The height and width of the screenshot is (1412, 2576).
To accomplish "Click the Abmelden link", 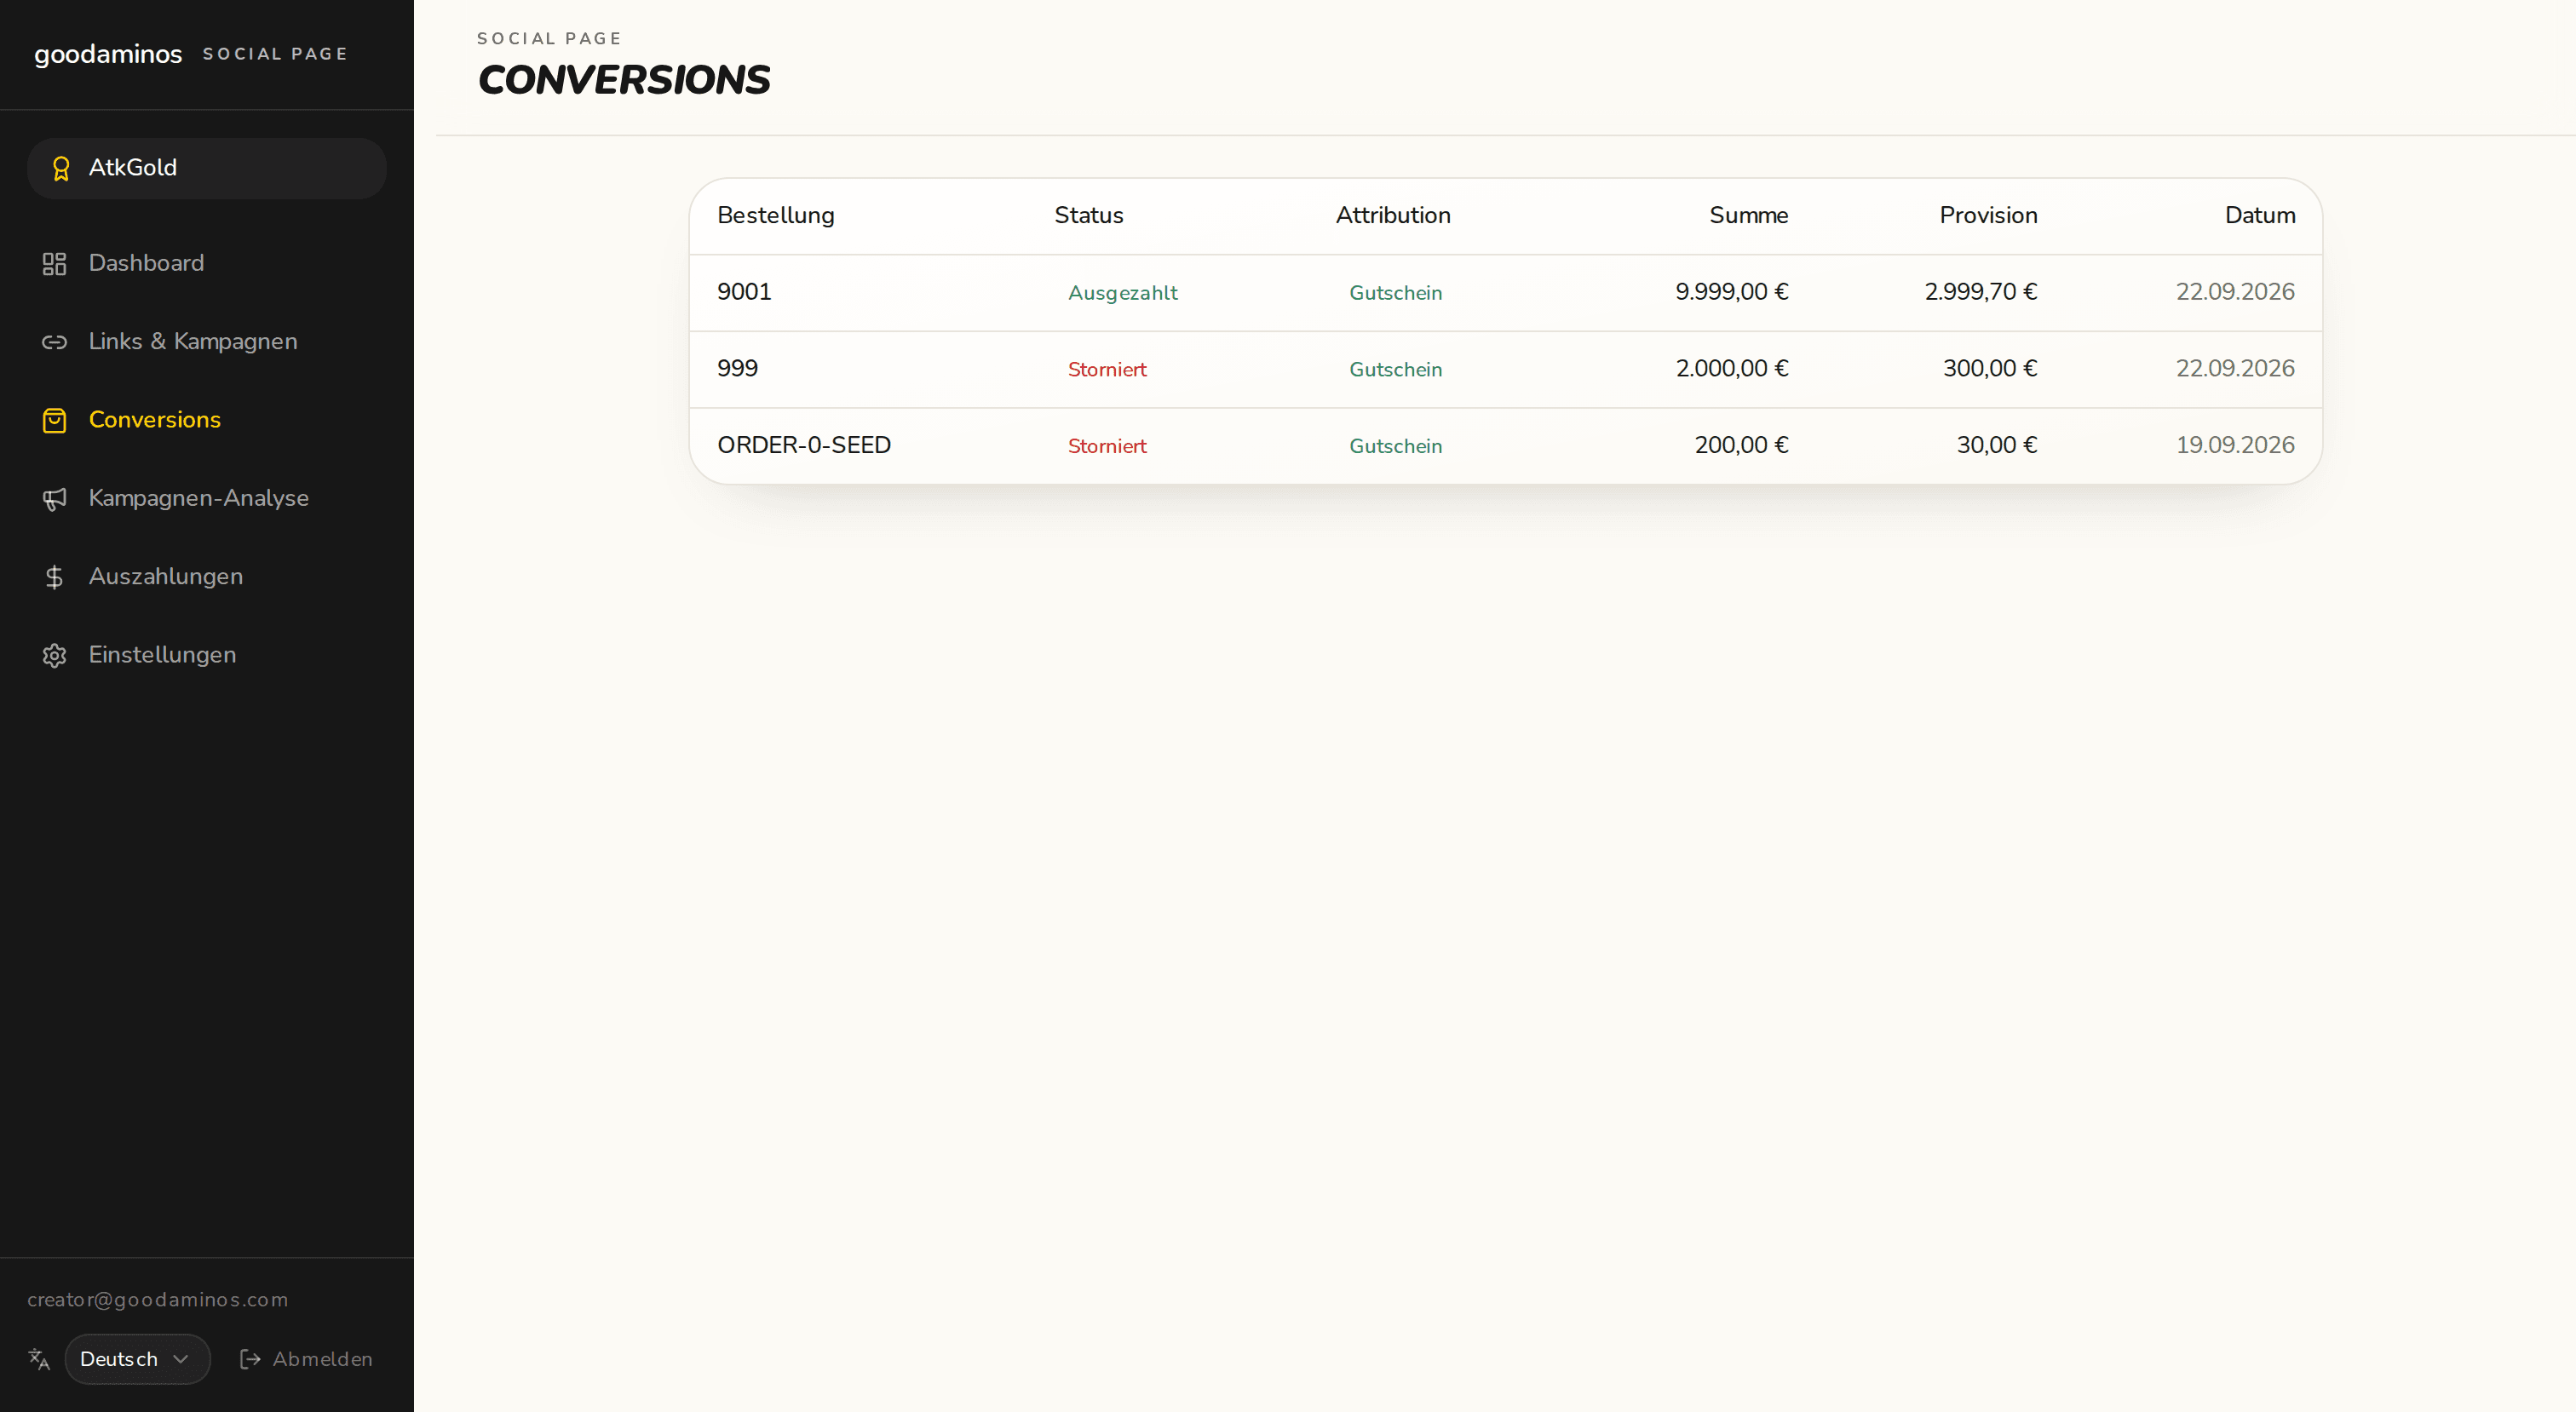I will point(322,1359).
